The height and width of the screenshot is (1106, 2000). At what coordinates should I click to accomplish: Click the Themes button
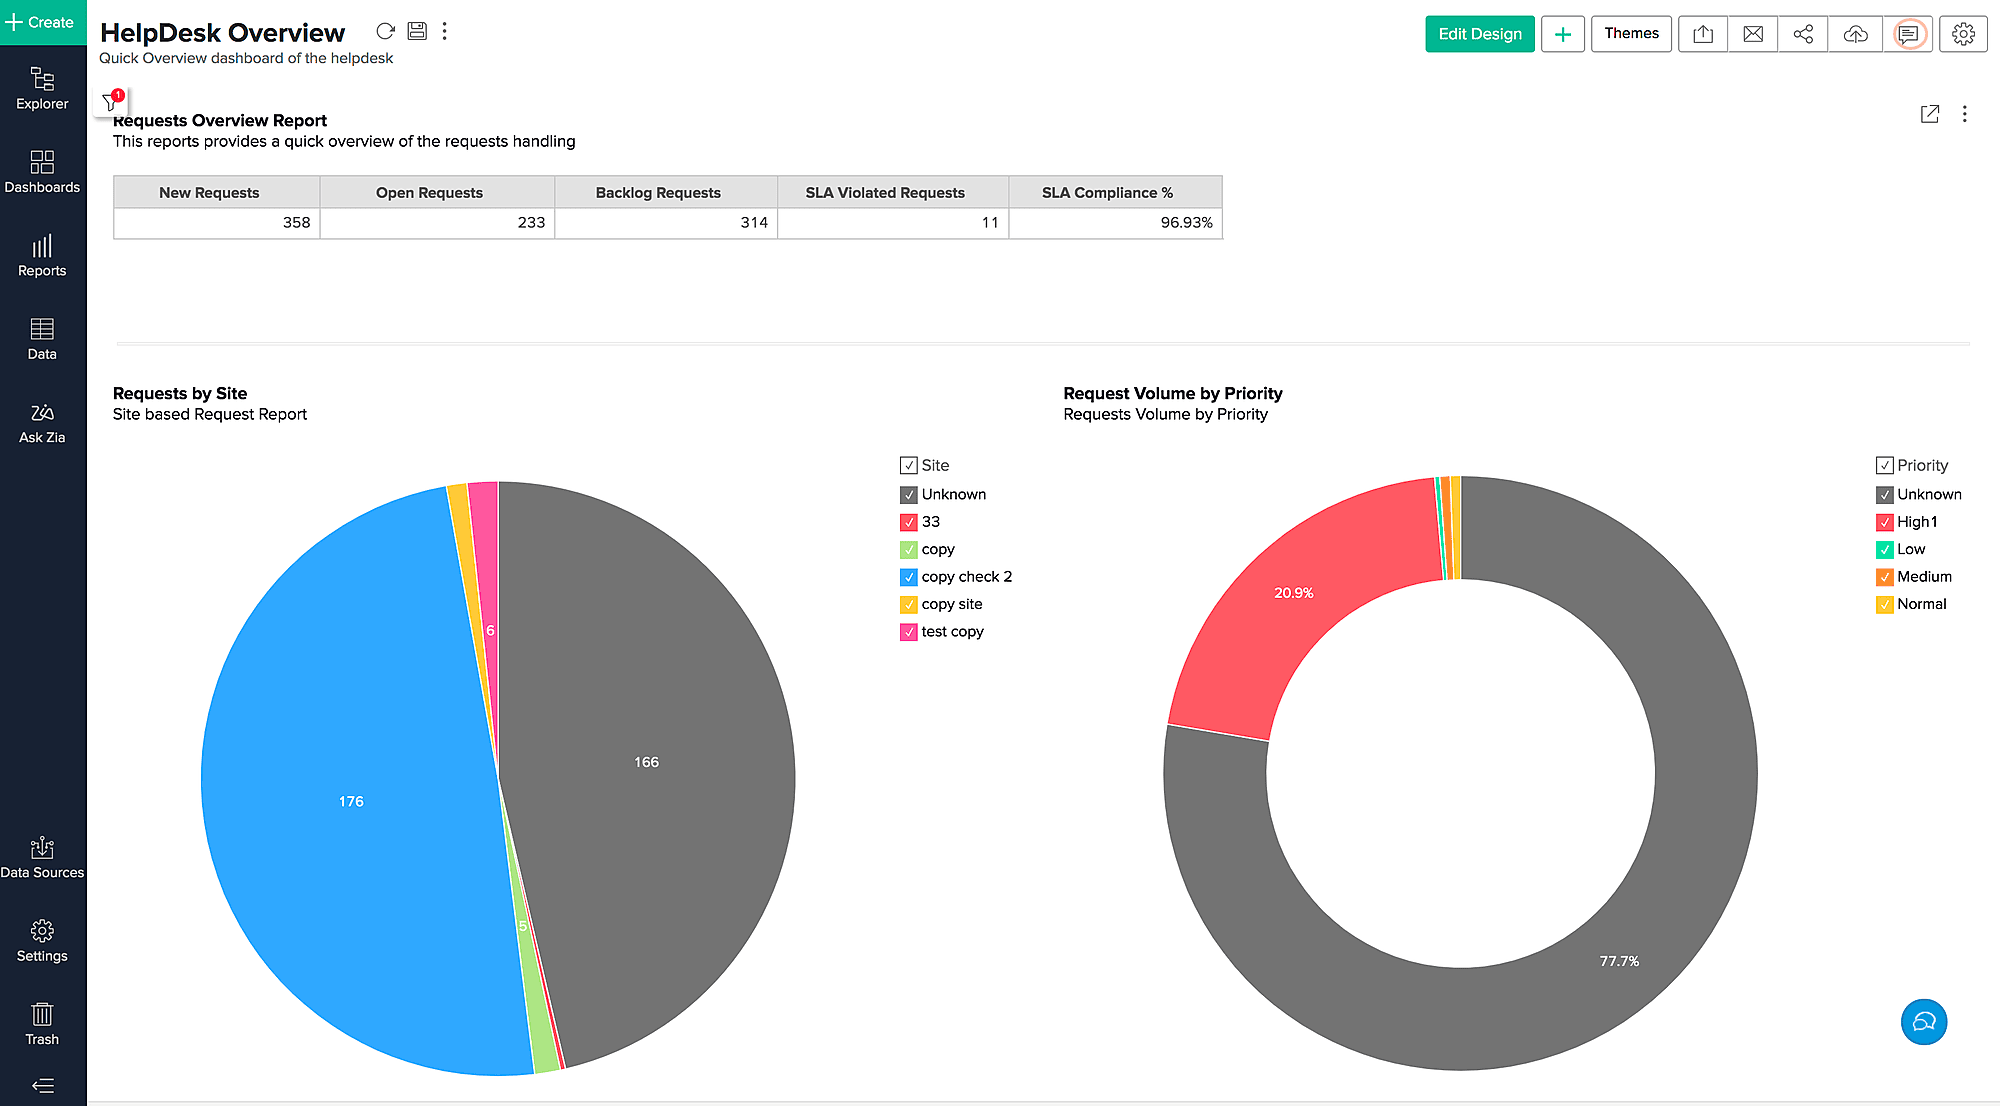coord(1631,34)
